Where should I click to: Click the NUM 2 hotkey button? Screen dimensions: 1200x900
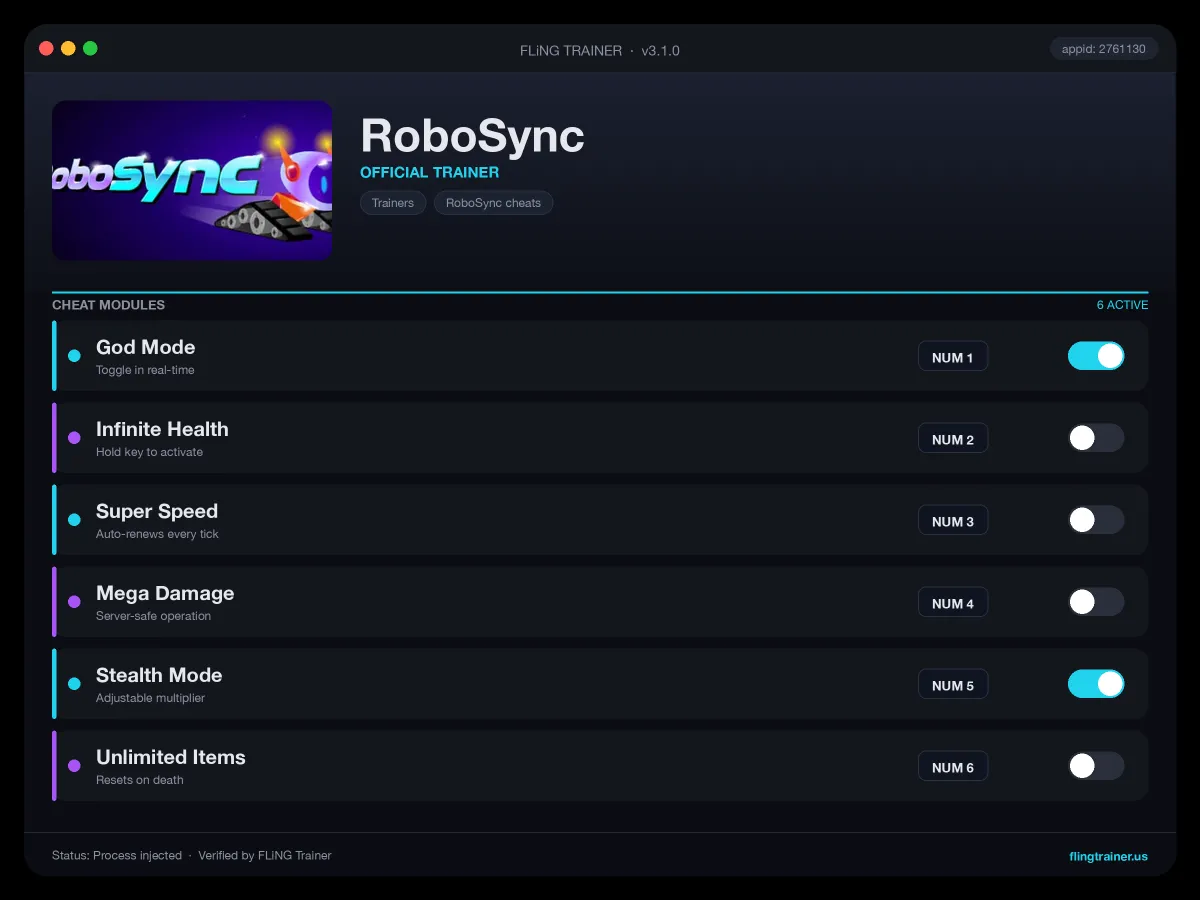coord(953,439)
